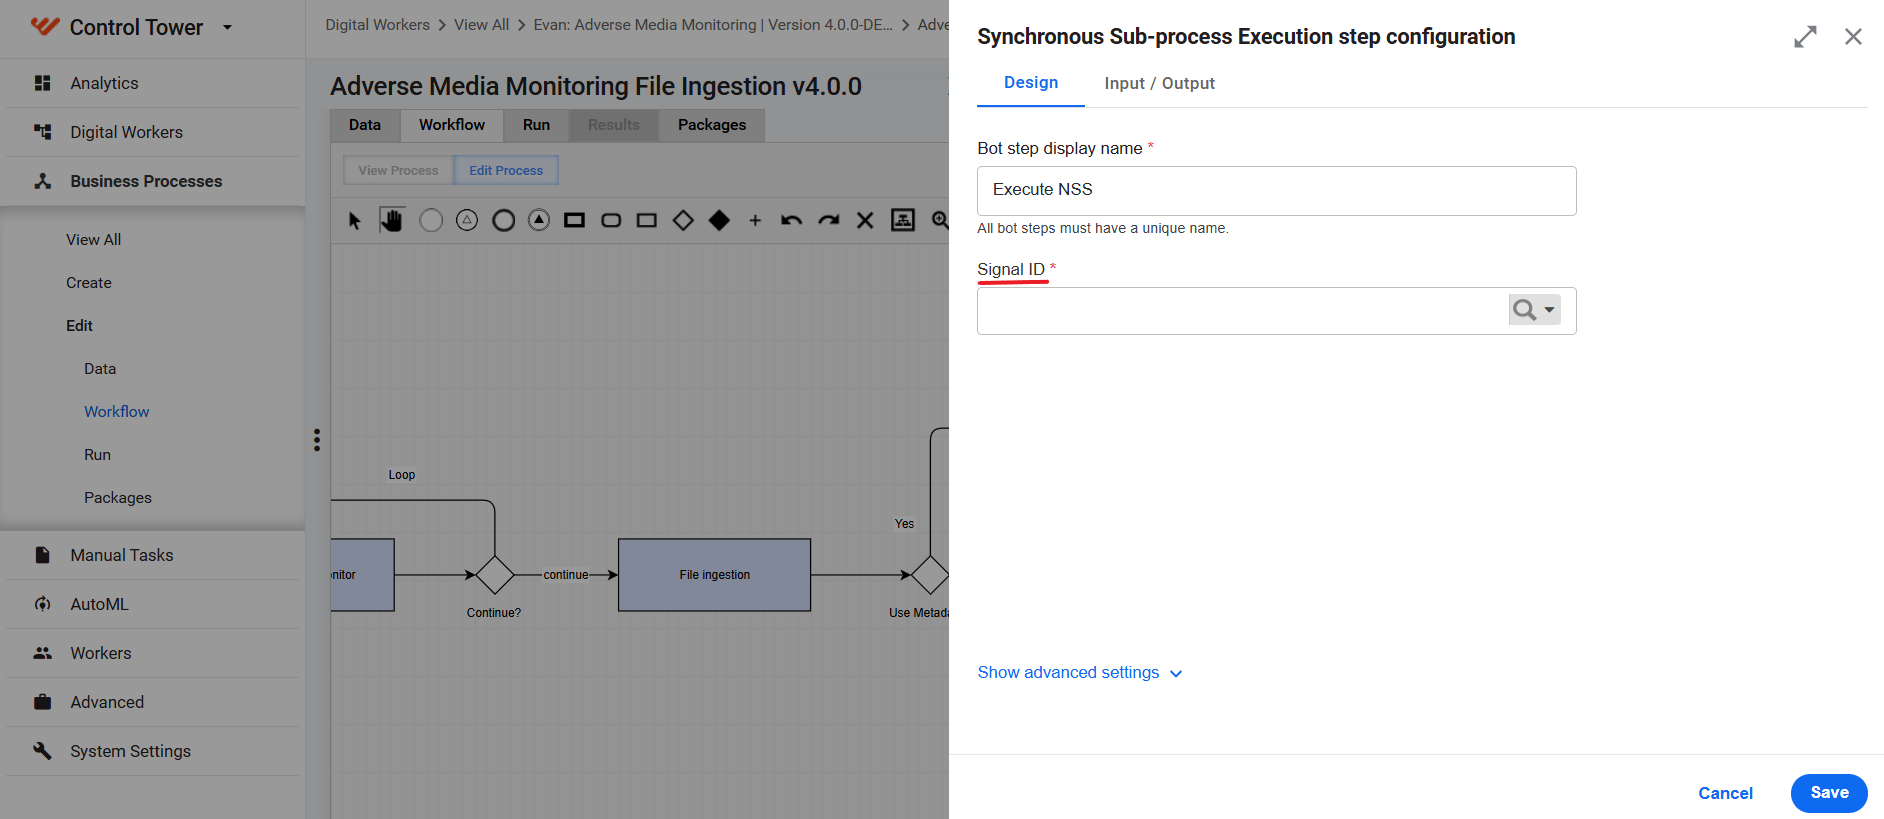Screen dimensions: 1884x819
Task: Open Packages under Edit submenu
Action: click(x=118, y=498)
